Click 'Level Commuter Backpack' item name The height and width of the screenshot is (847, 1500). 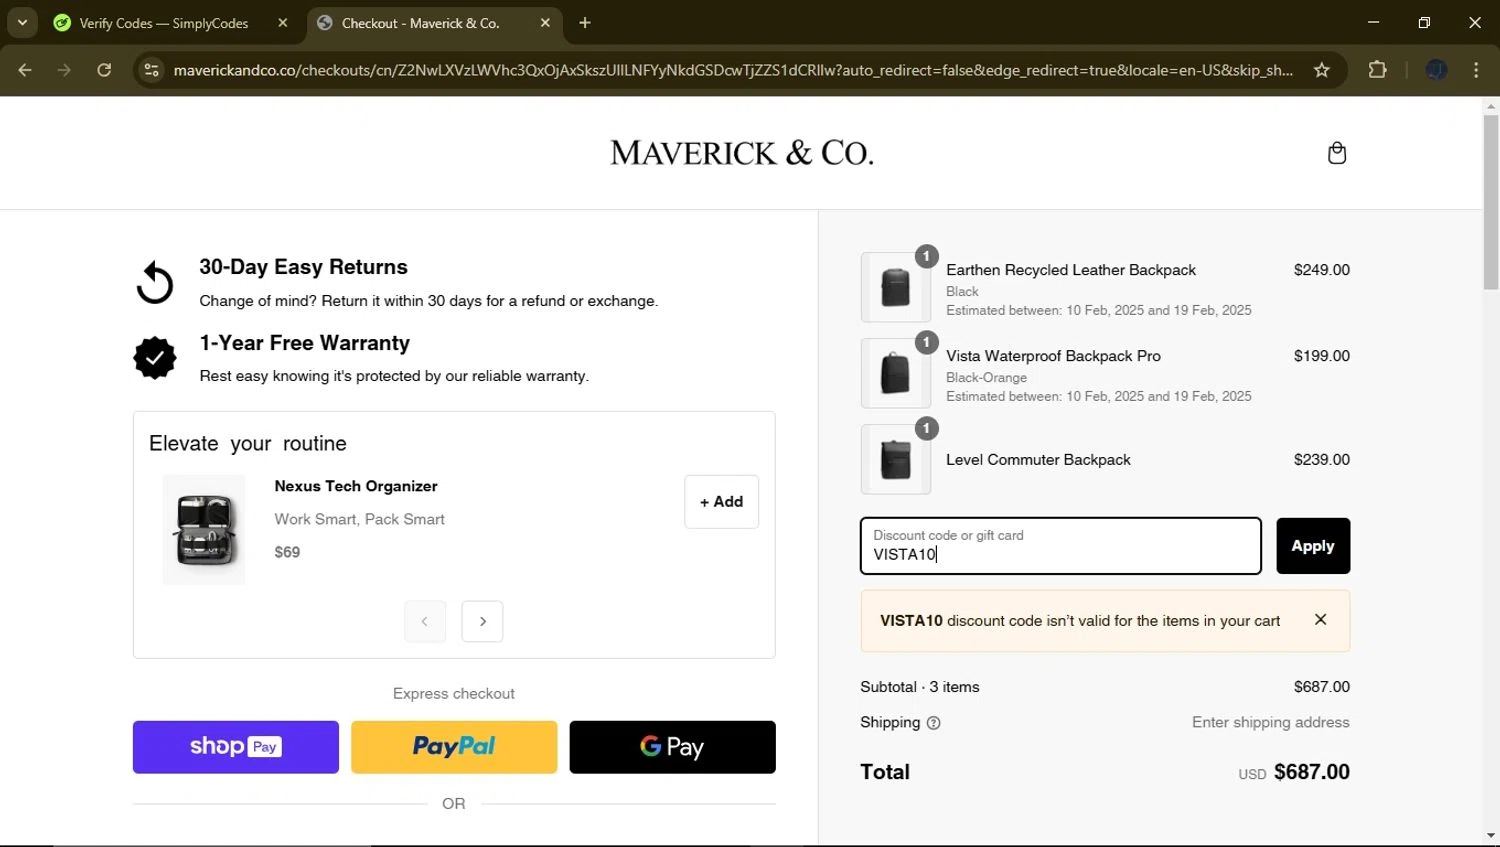[1038, 460]
